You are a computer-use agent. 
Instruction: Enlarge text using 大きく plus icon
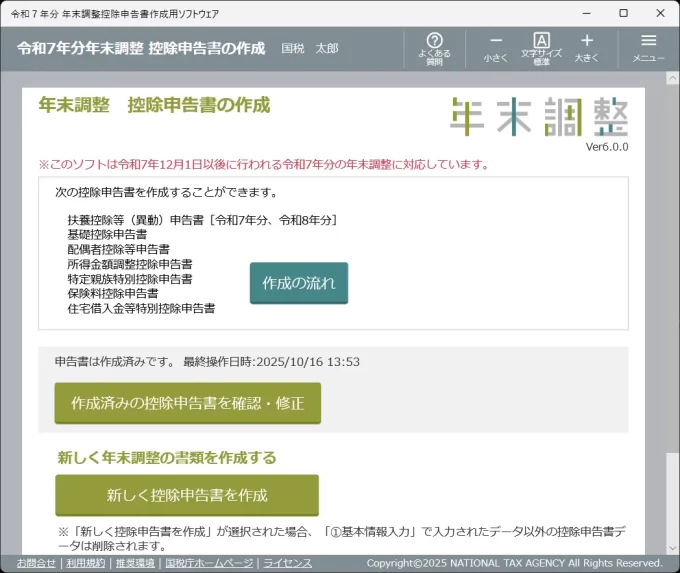coord(587,47)
